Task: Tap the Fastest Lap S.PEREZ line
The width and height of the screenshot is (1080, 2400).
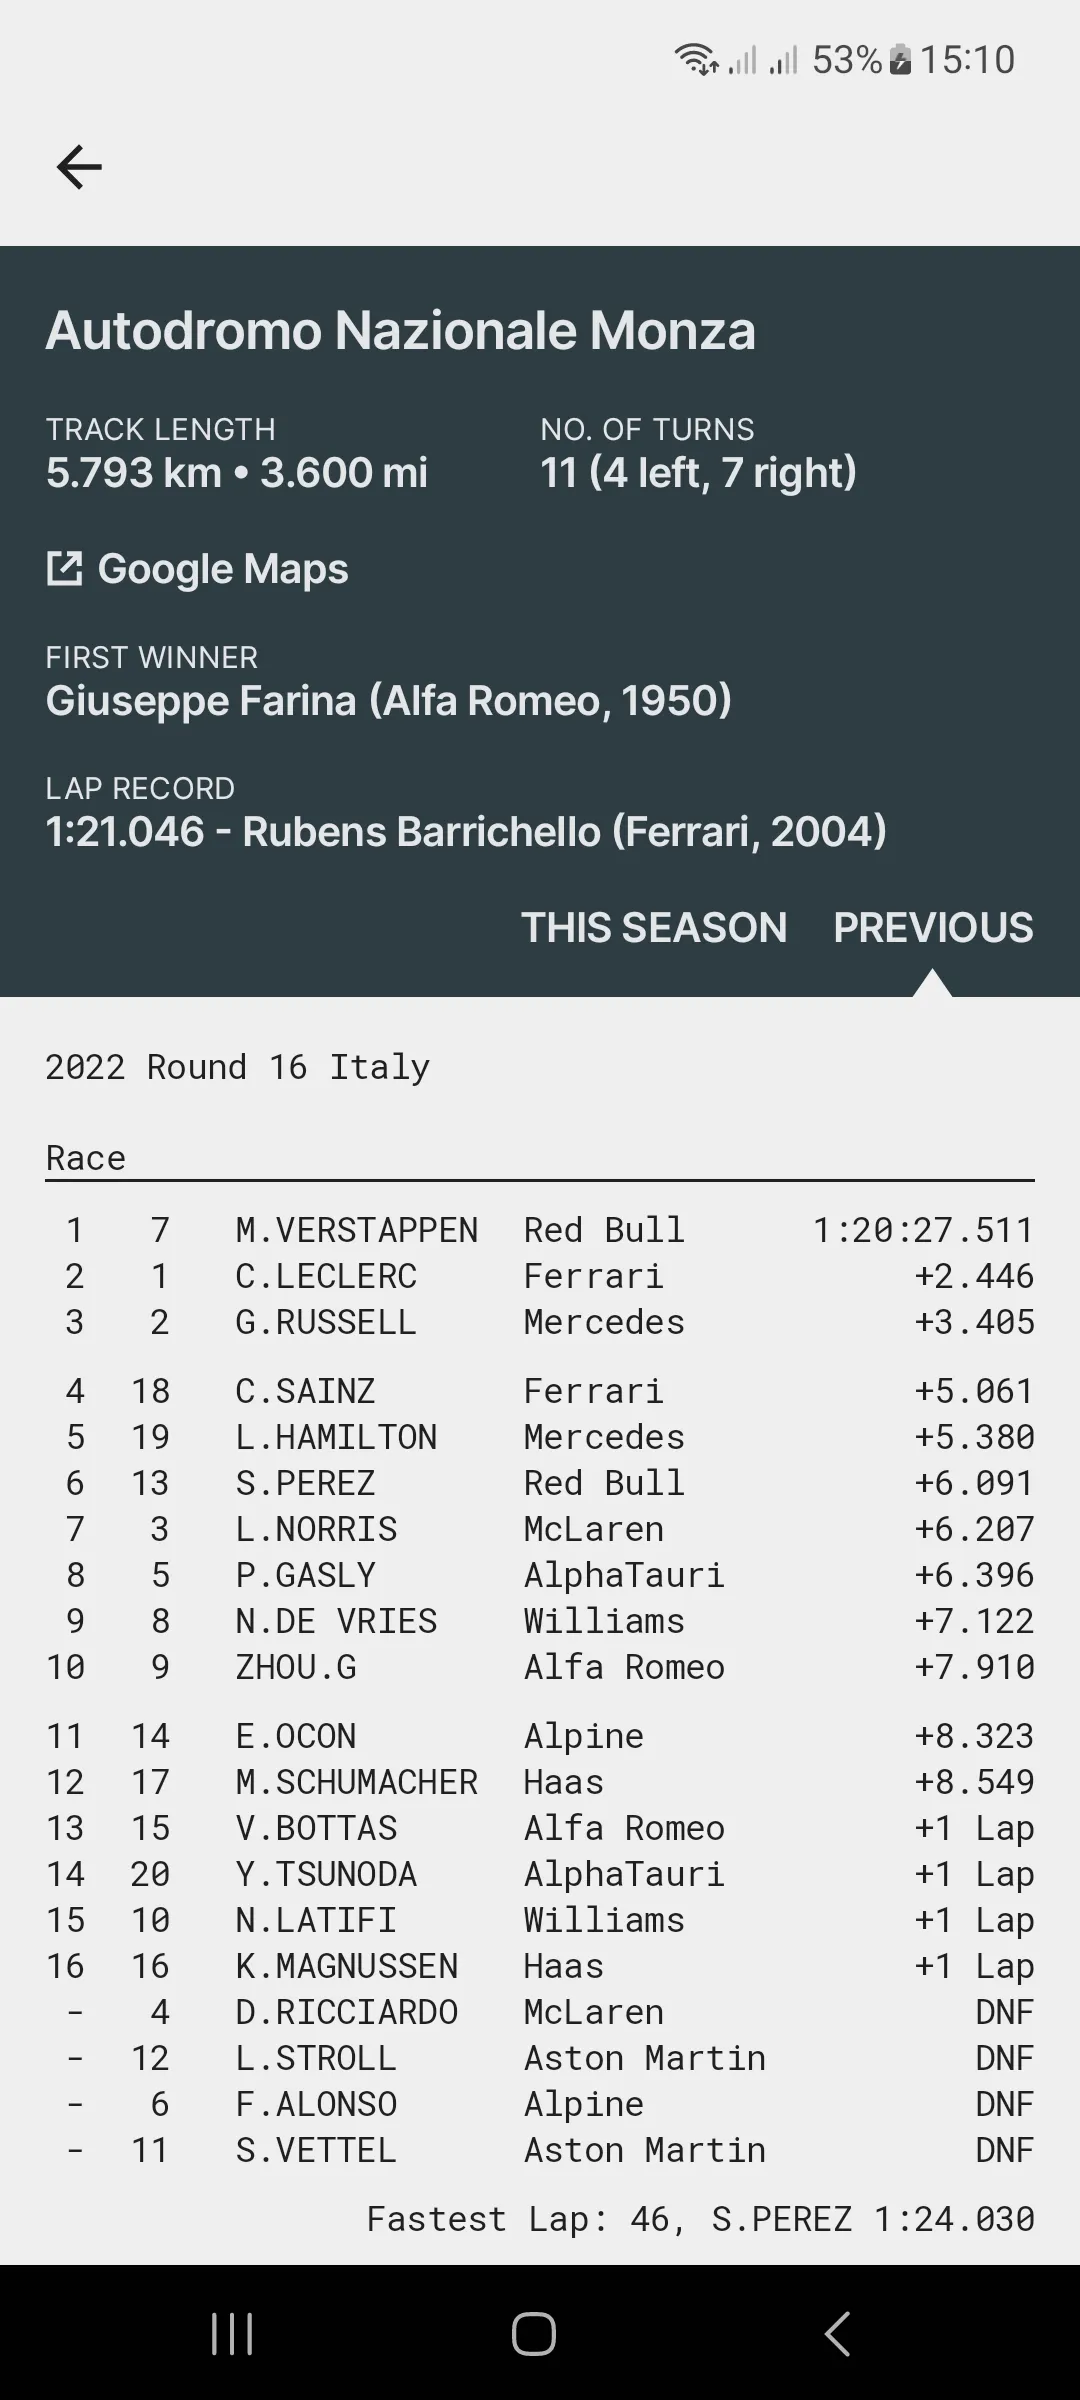Action: pos(700,2219)
